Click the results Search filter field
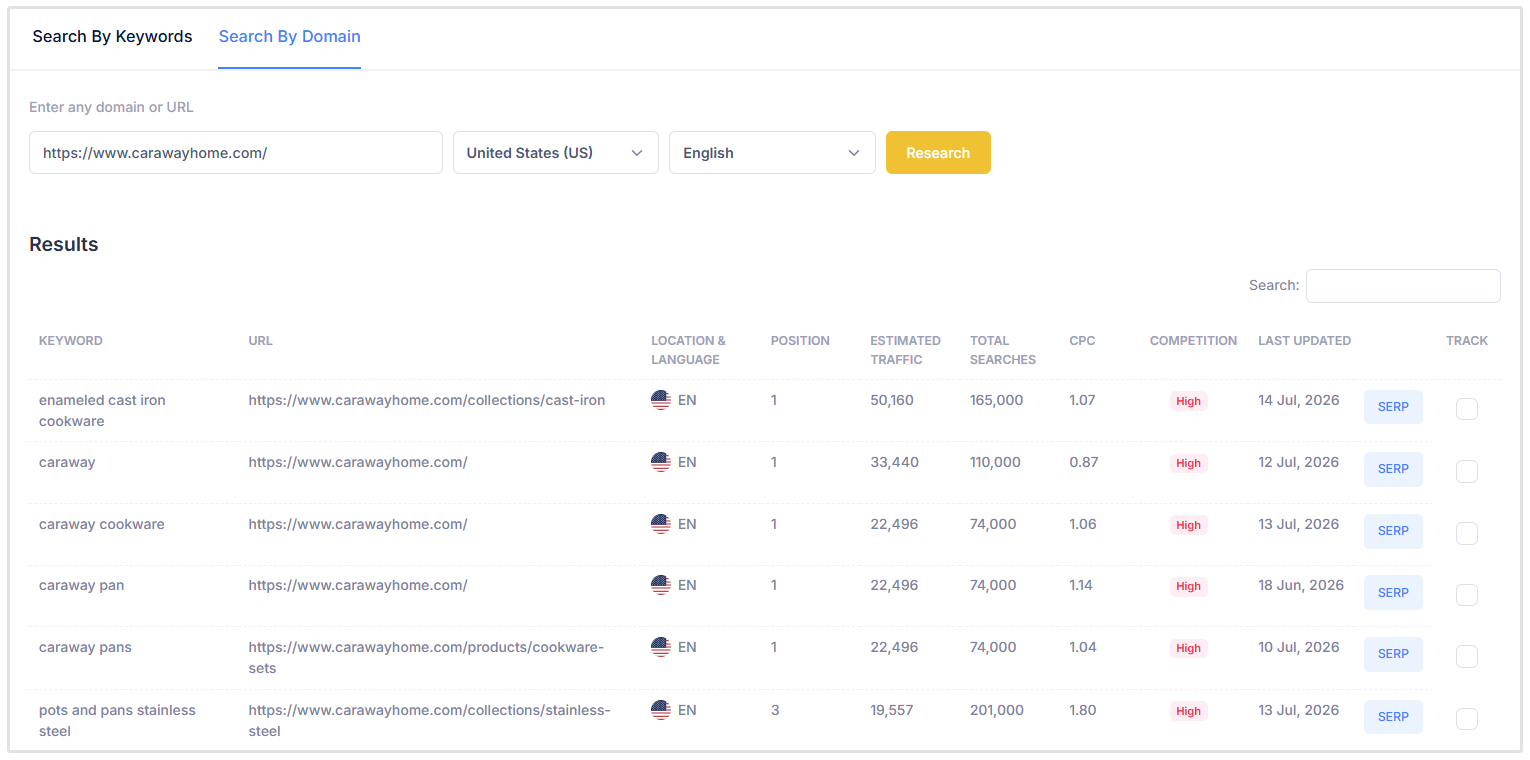The image size is (1530, 760). pos(1403,286)
